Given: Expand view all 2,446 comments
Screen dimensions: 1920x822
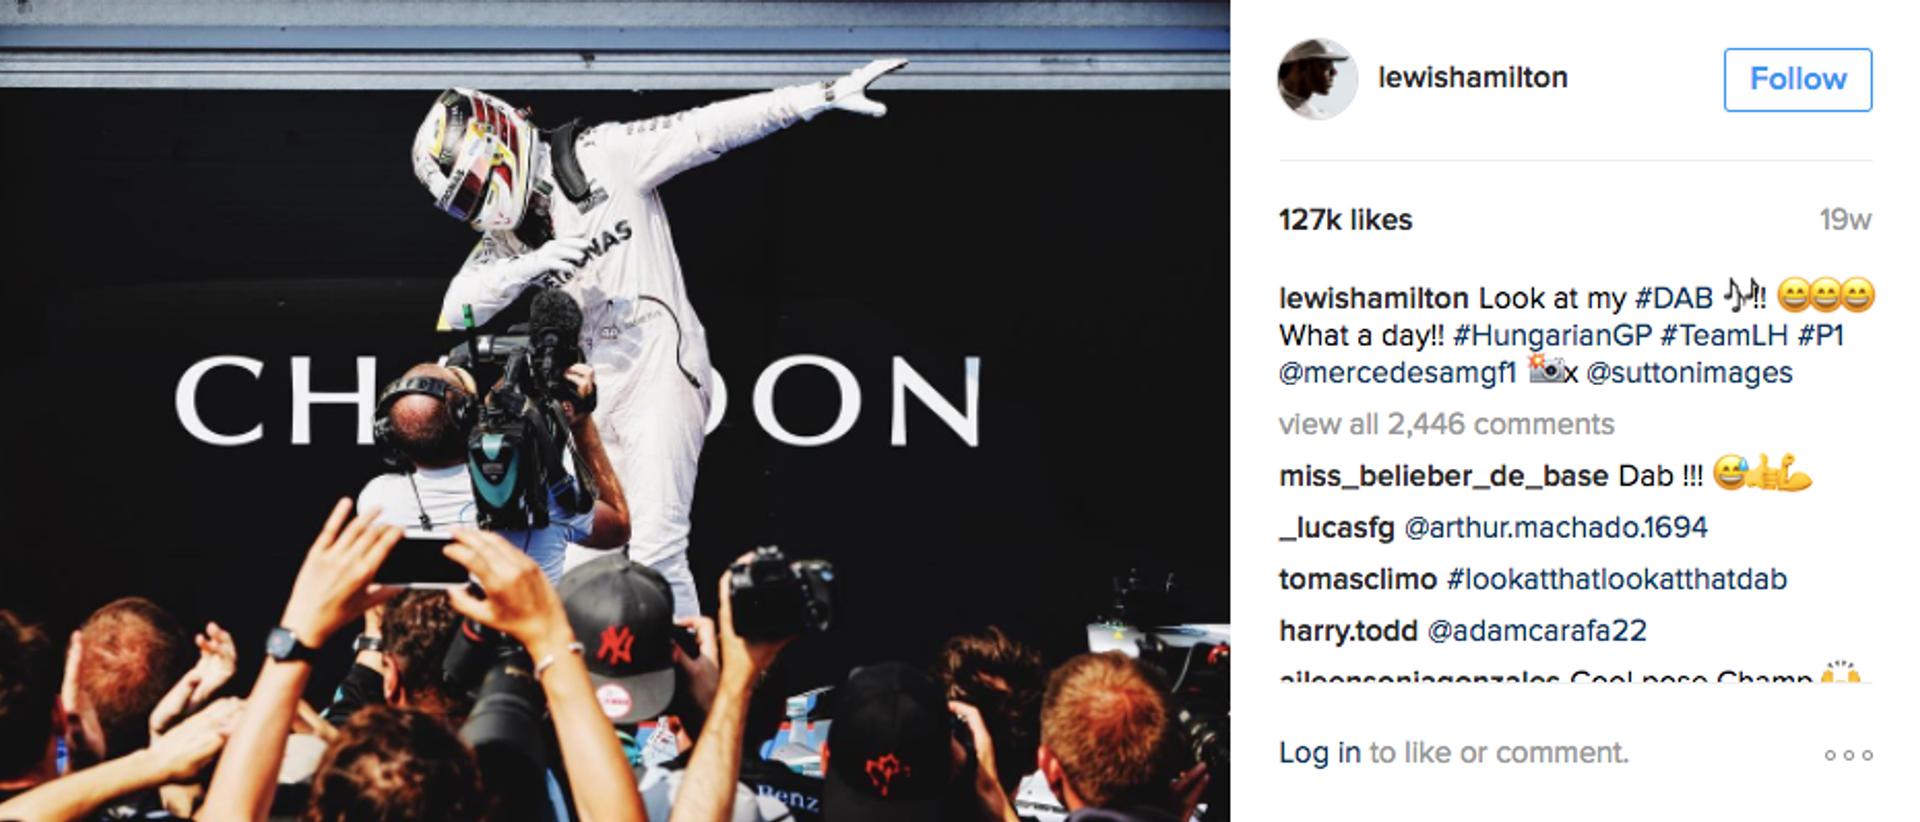Looking at the screenshot, I should 1446,424.
